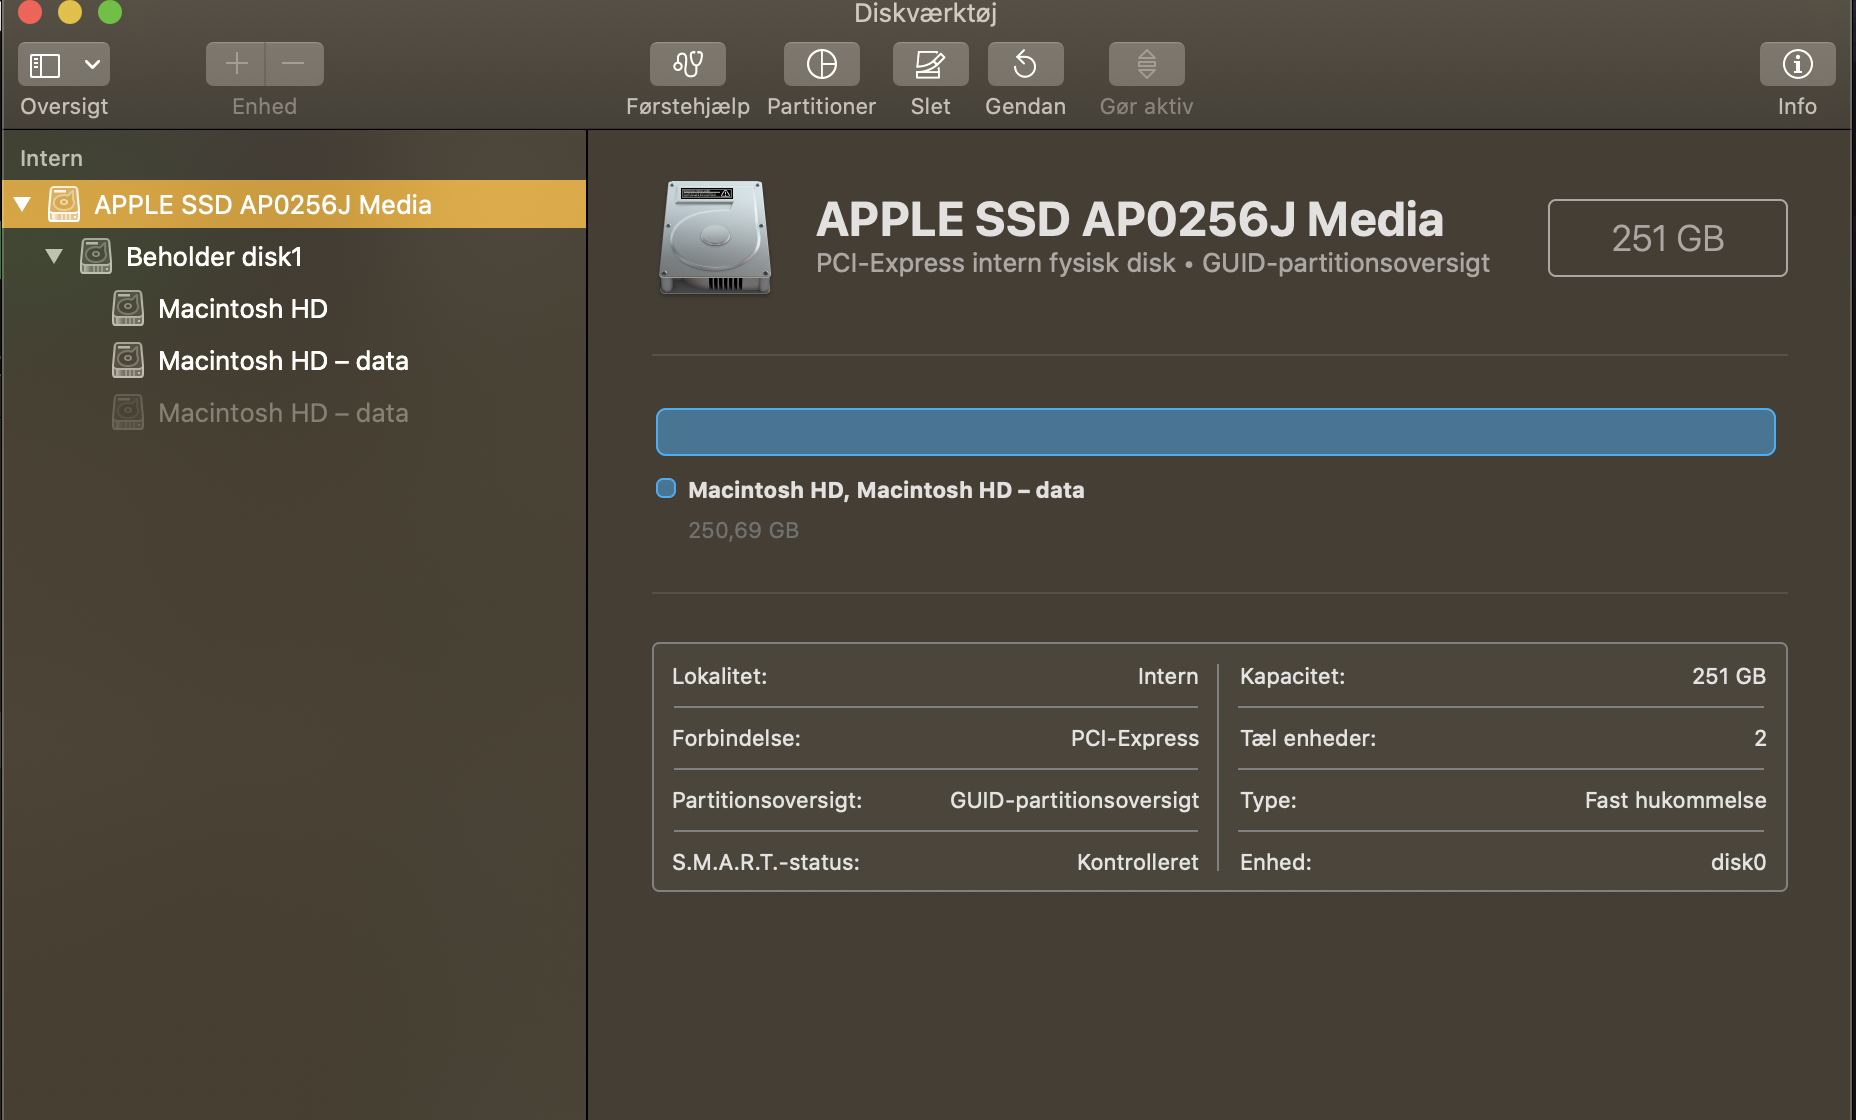Click the Tæl enheder value 2
This screenshot has height=1120, width=1856.
click(1760, 738)
